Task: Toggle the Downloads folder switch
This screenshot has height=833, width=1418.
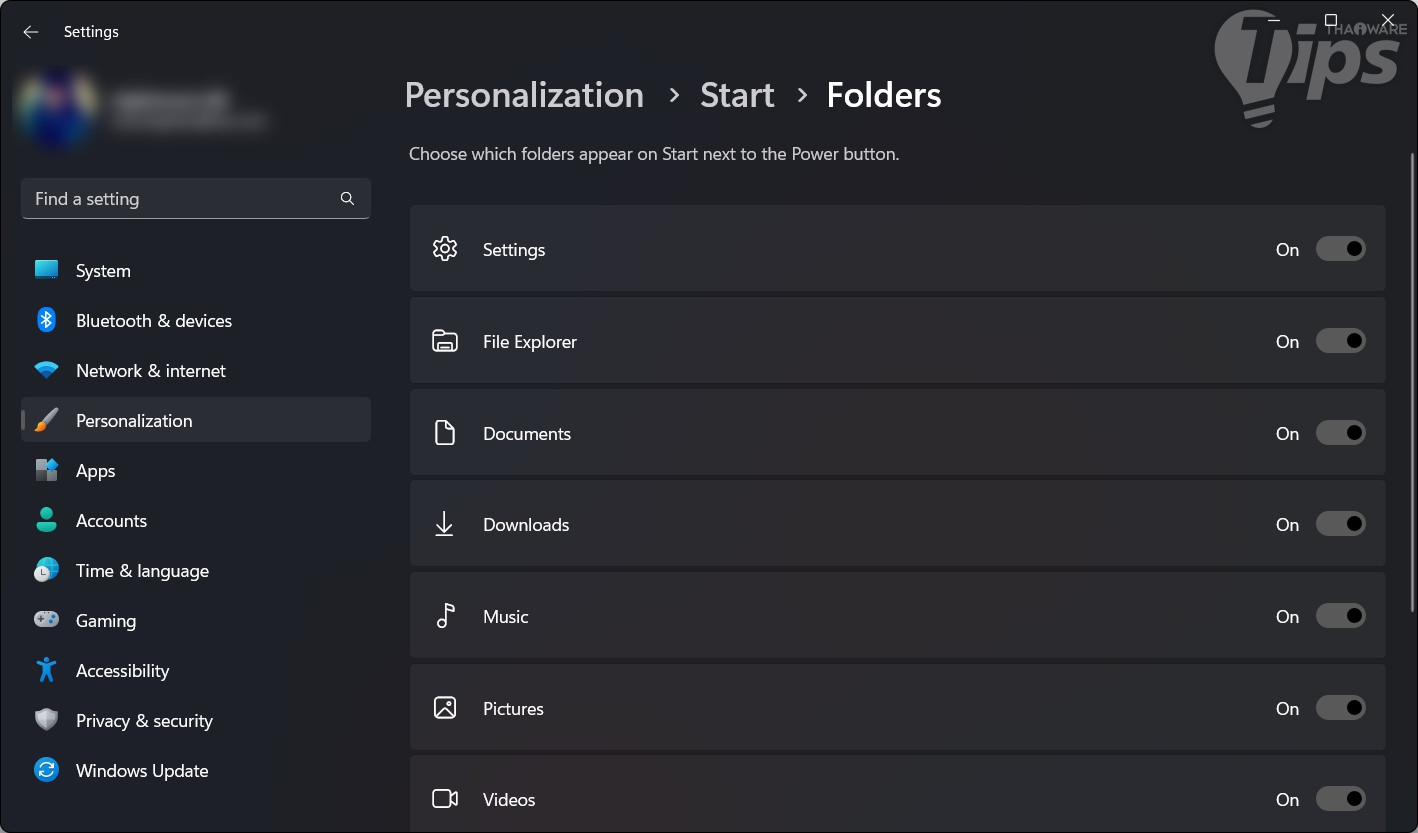Action: (1340, 524)
